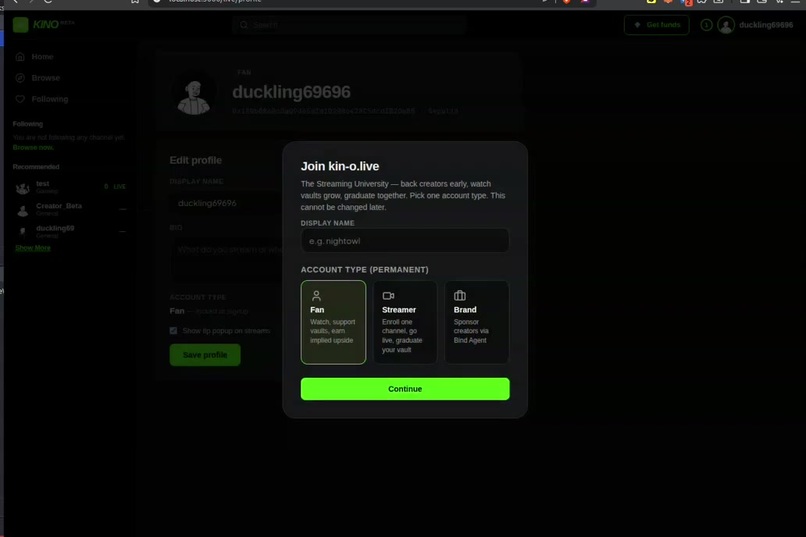The height and width of the screenshot is (537, 806).
Task: Click the duckling69696 profile heading
Action: tap(291, 92)
